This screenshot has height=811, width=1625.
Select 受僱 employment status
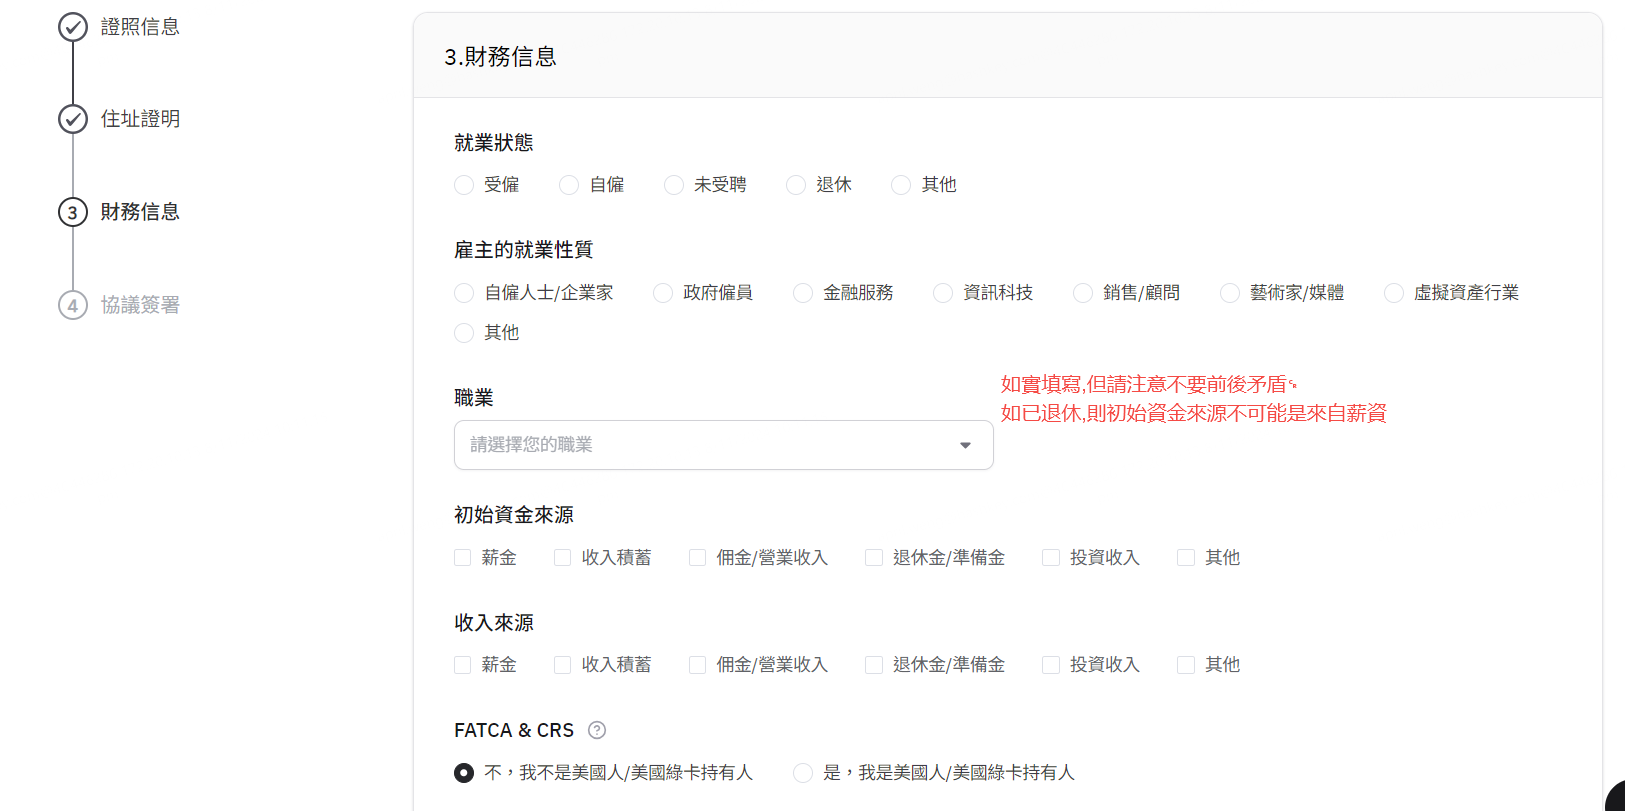(464, 185)
